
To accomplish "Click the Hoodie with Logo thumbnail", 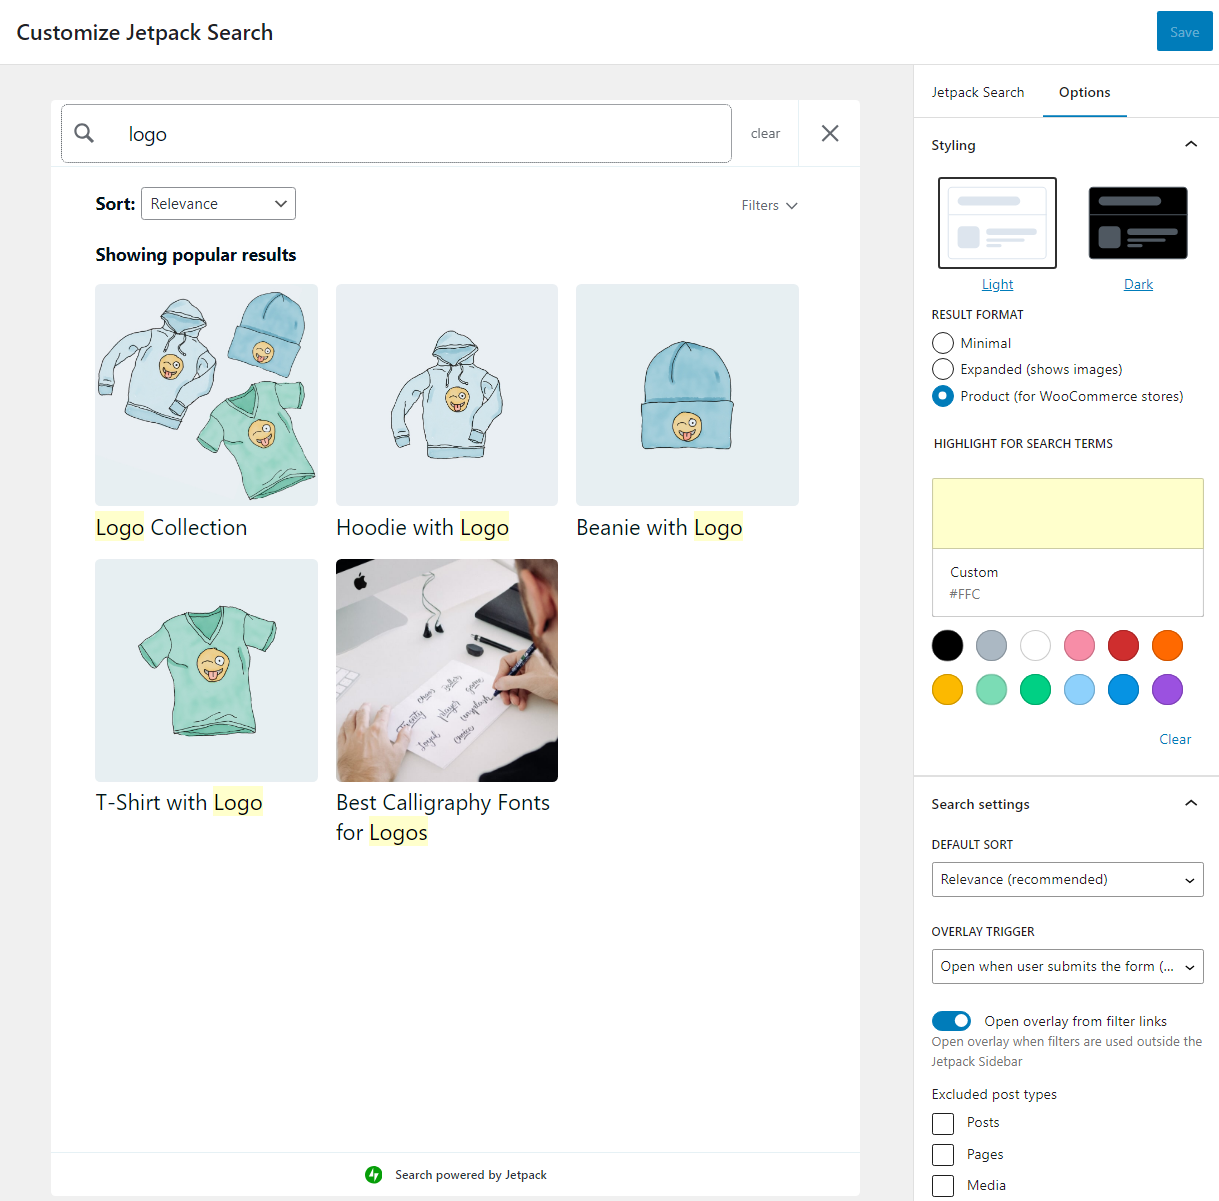I will pos(447,395).
